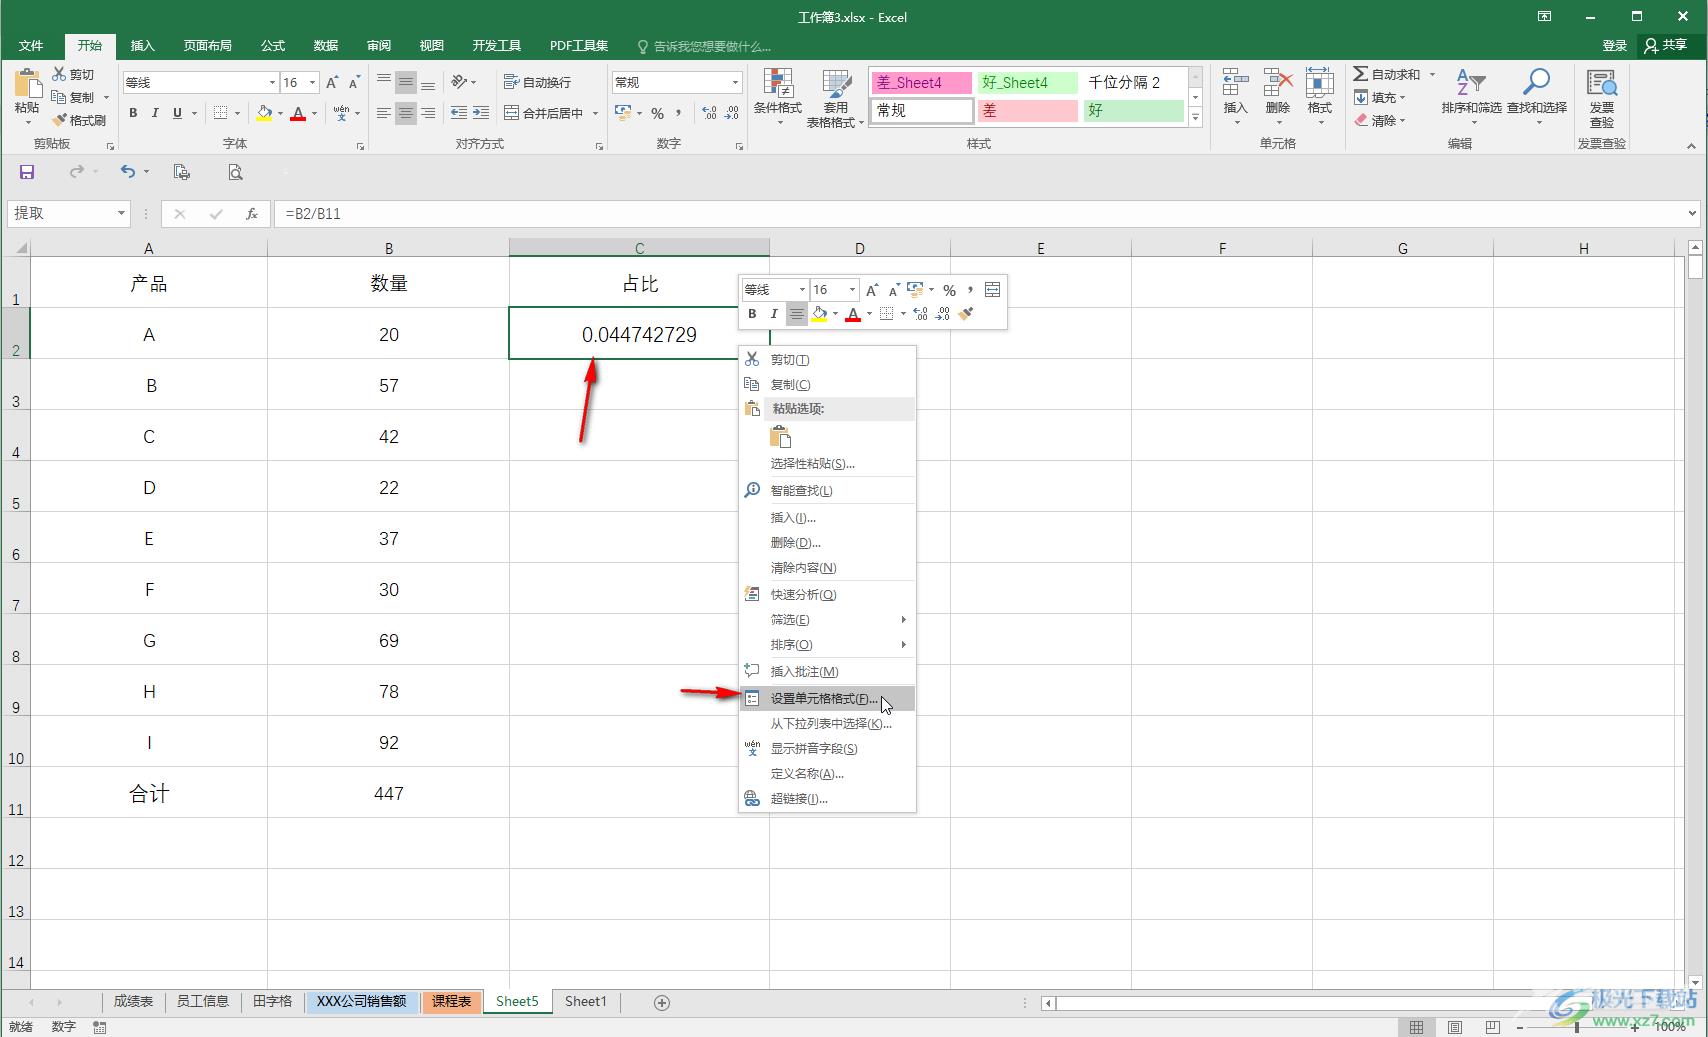Click the Undo arrow icon
Screen dimensions: 1708x1037
click(128, 172)
